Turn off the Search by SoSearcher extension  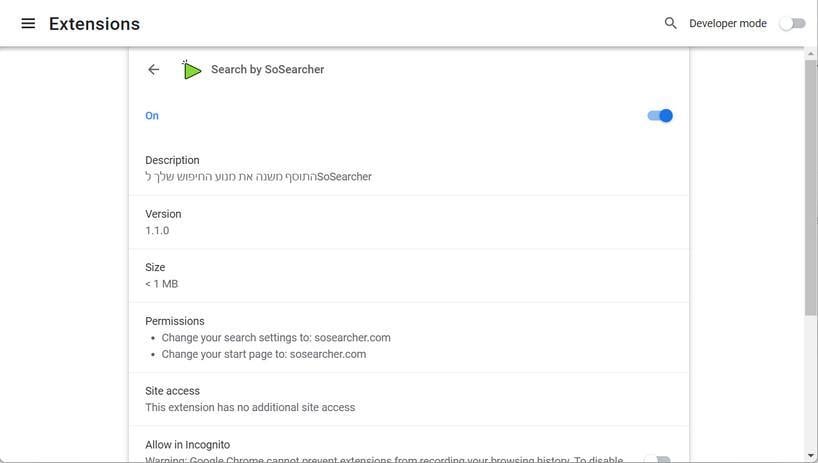(x=660, y=116)
